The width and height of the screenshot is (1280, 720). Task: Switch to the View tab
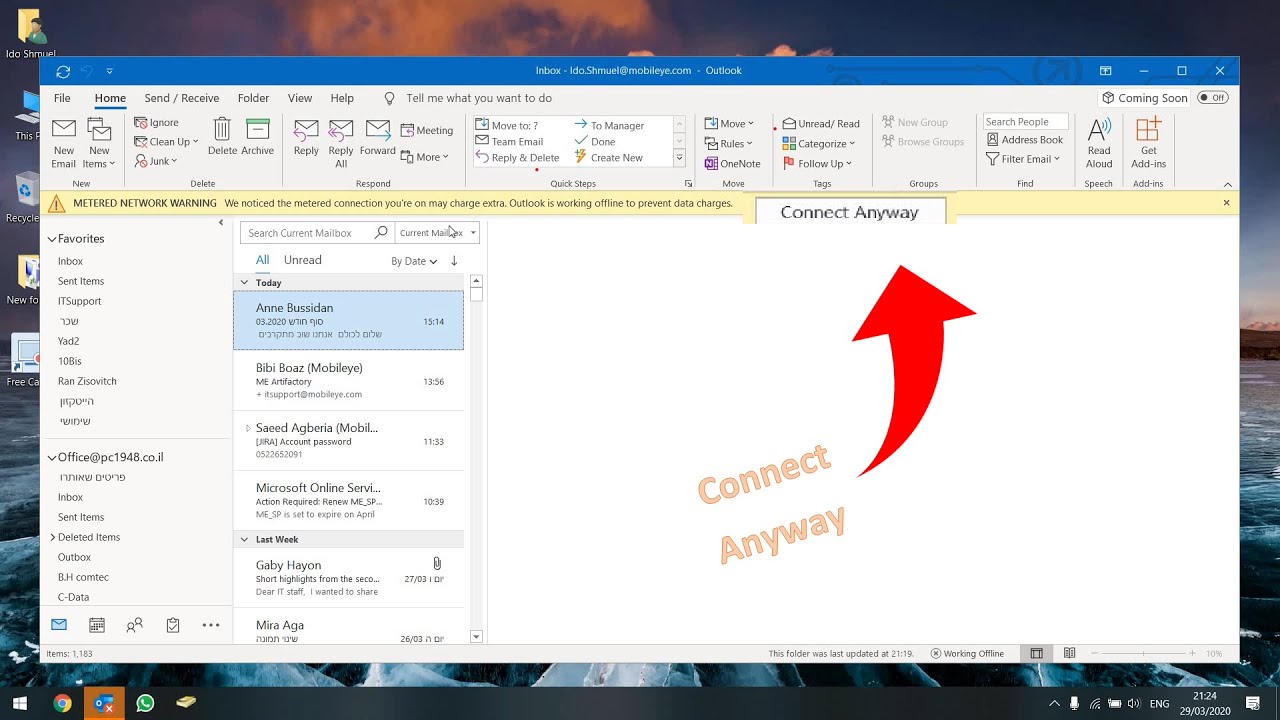click(x=300, y=98)
